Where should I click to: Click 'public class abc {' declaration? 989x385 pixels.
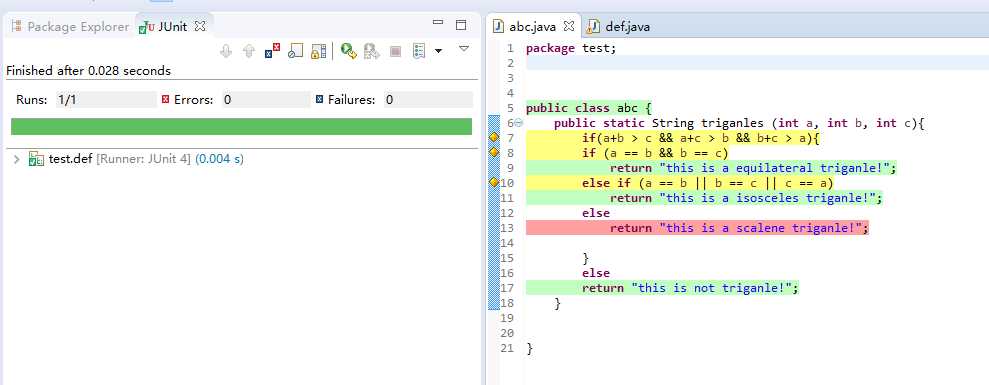(588, 108)
